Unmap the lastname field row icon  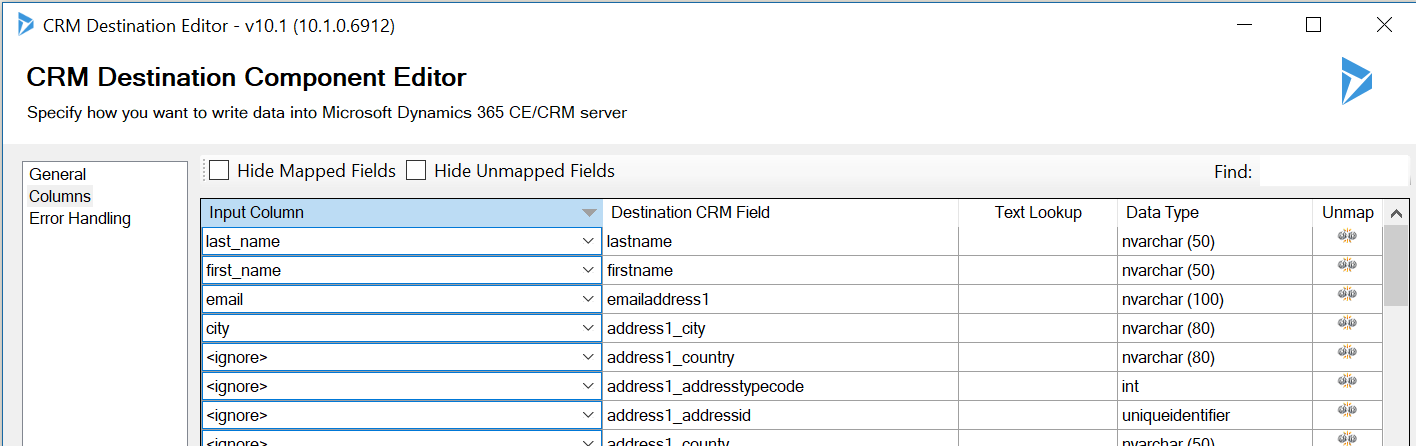pos(1346,236)
